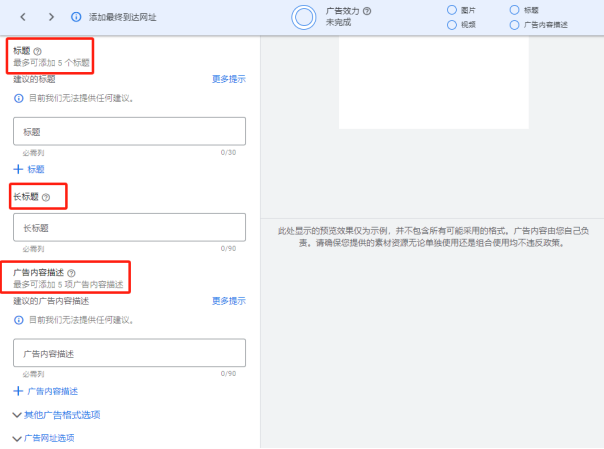Focus the 广告内容描述 input field

click(x=129, y=353)
